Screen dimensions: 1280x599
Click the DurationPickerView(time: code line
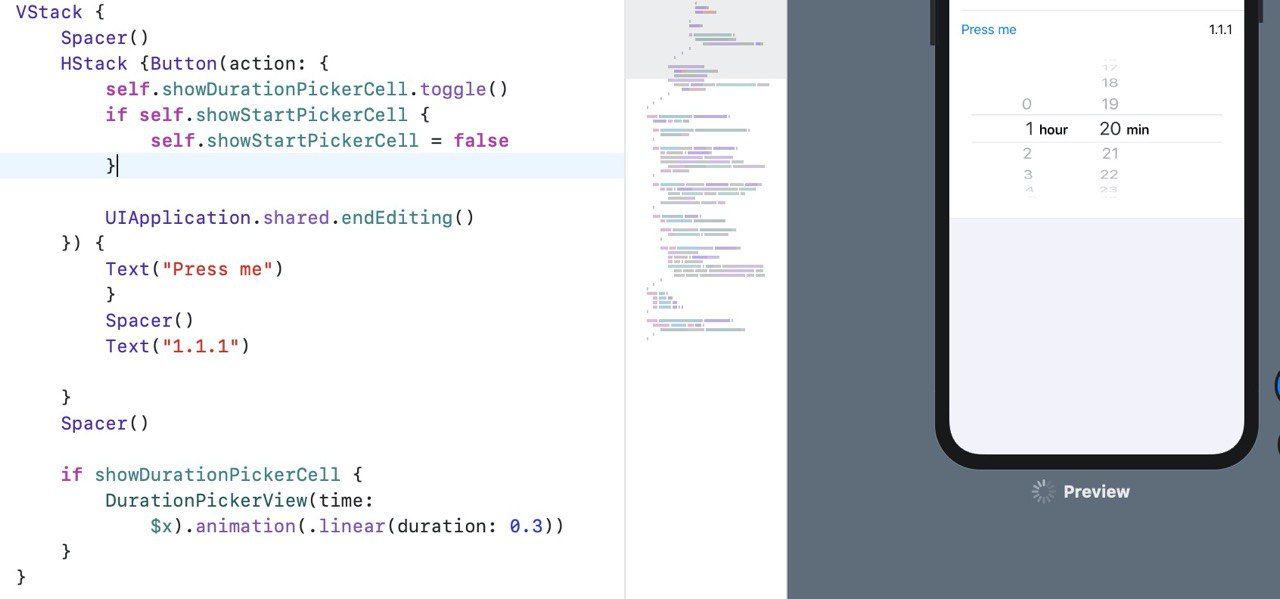coord(239,500)
